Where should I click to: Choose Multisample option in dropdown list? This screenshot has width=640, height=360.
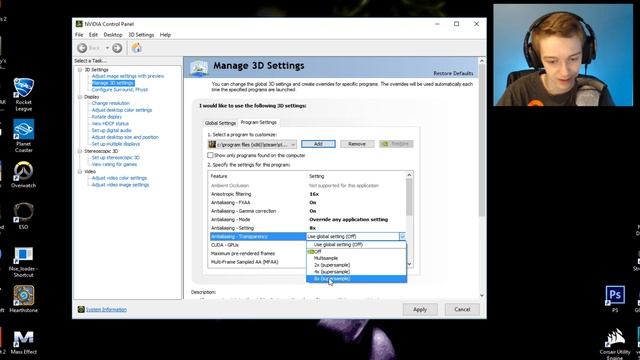pyautogui.click(x=357, y=258)
